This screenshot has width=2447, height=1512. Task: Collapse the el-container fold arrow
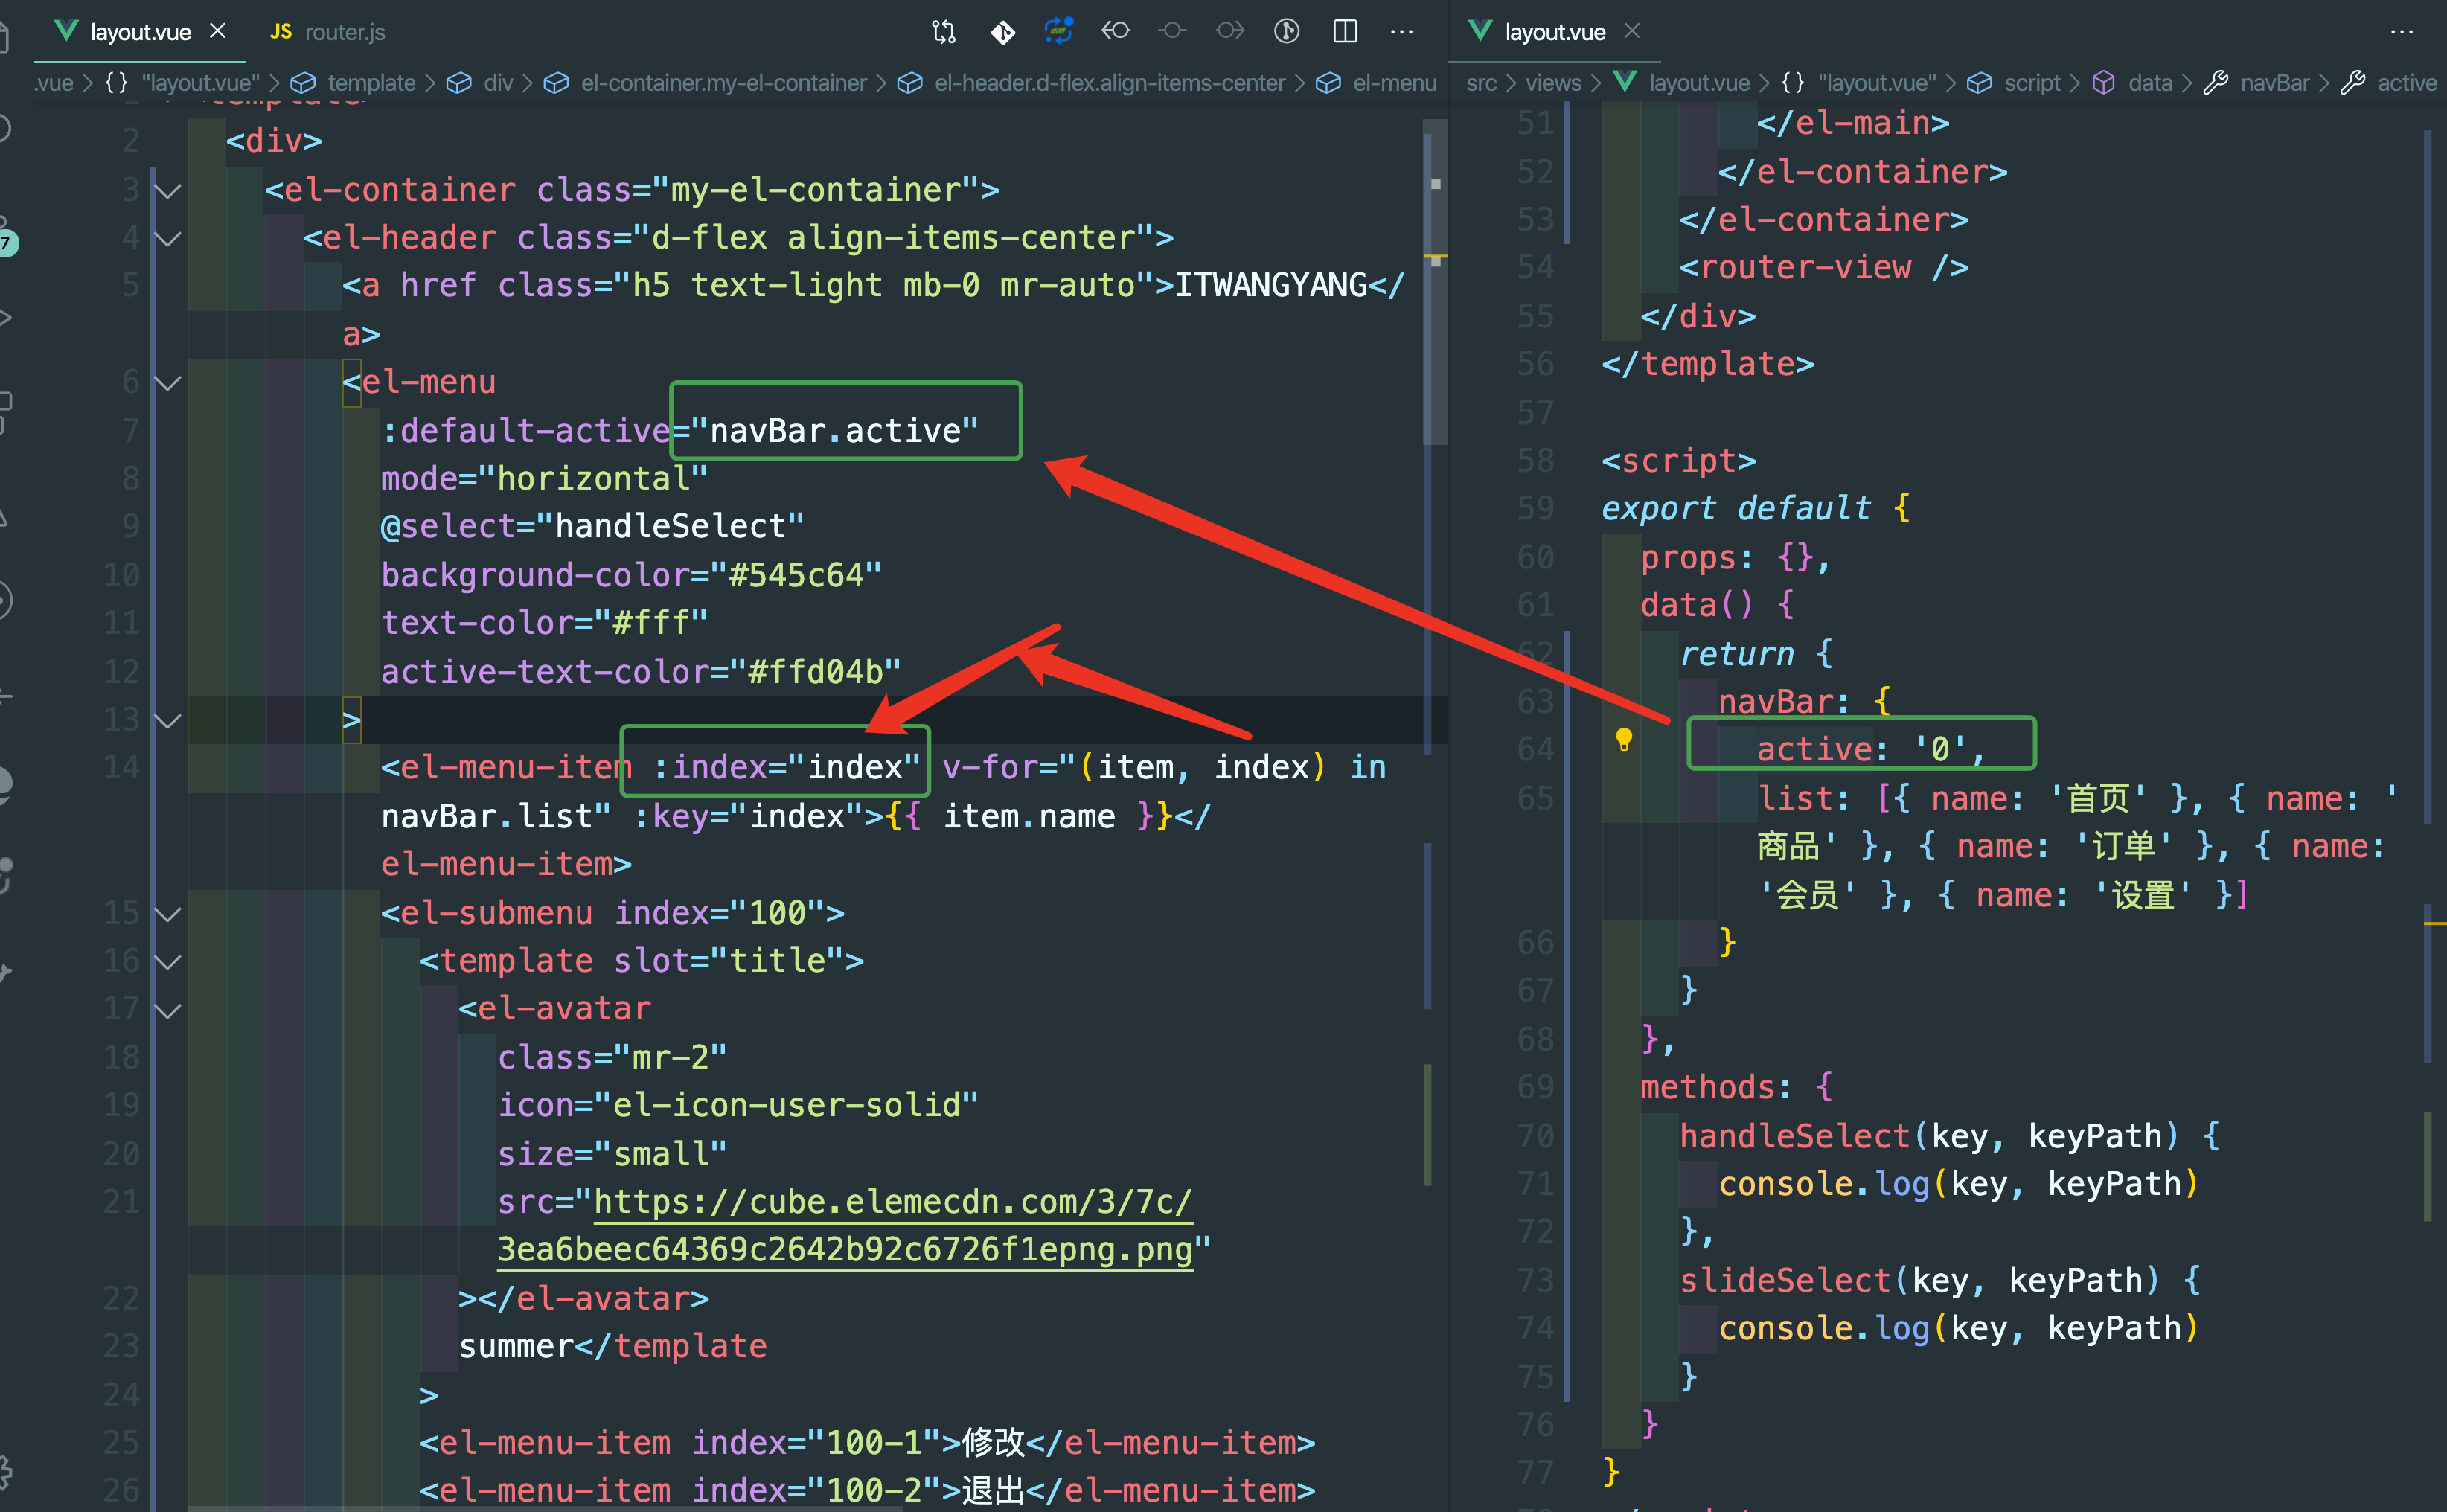168,190
